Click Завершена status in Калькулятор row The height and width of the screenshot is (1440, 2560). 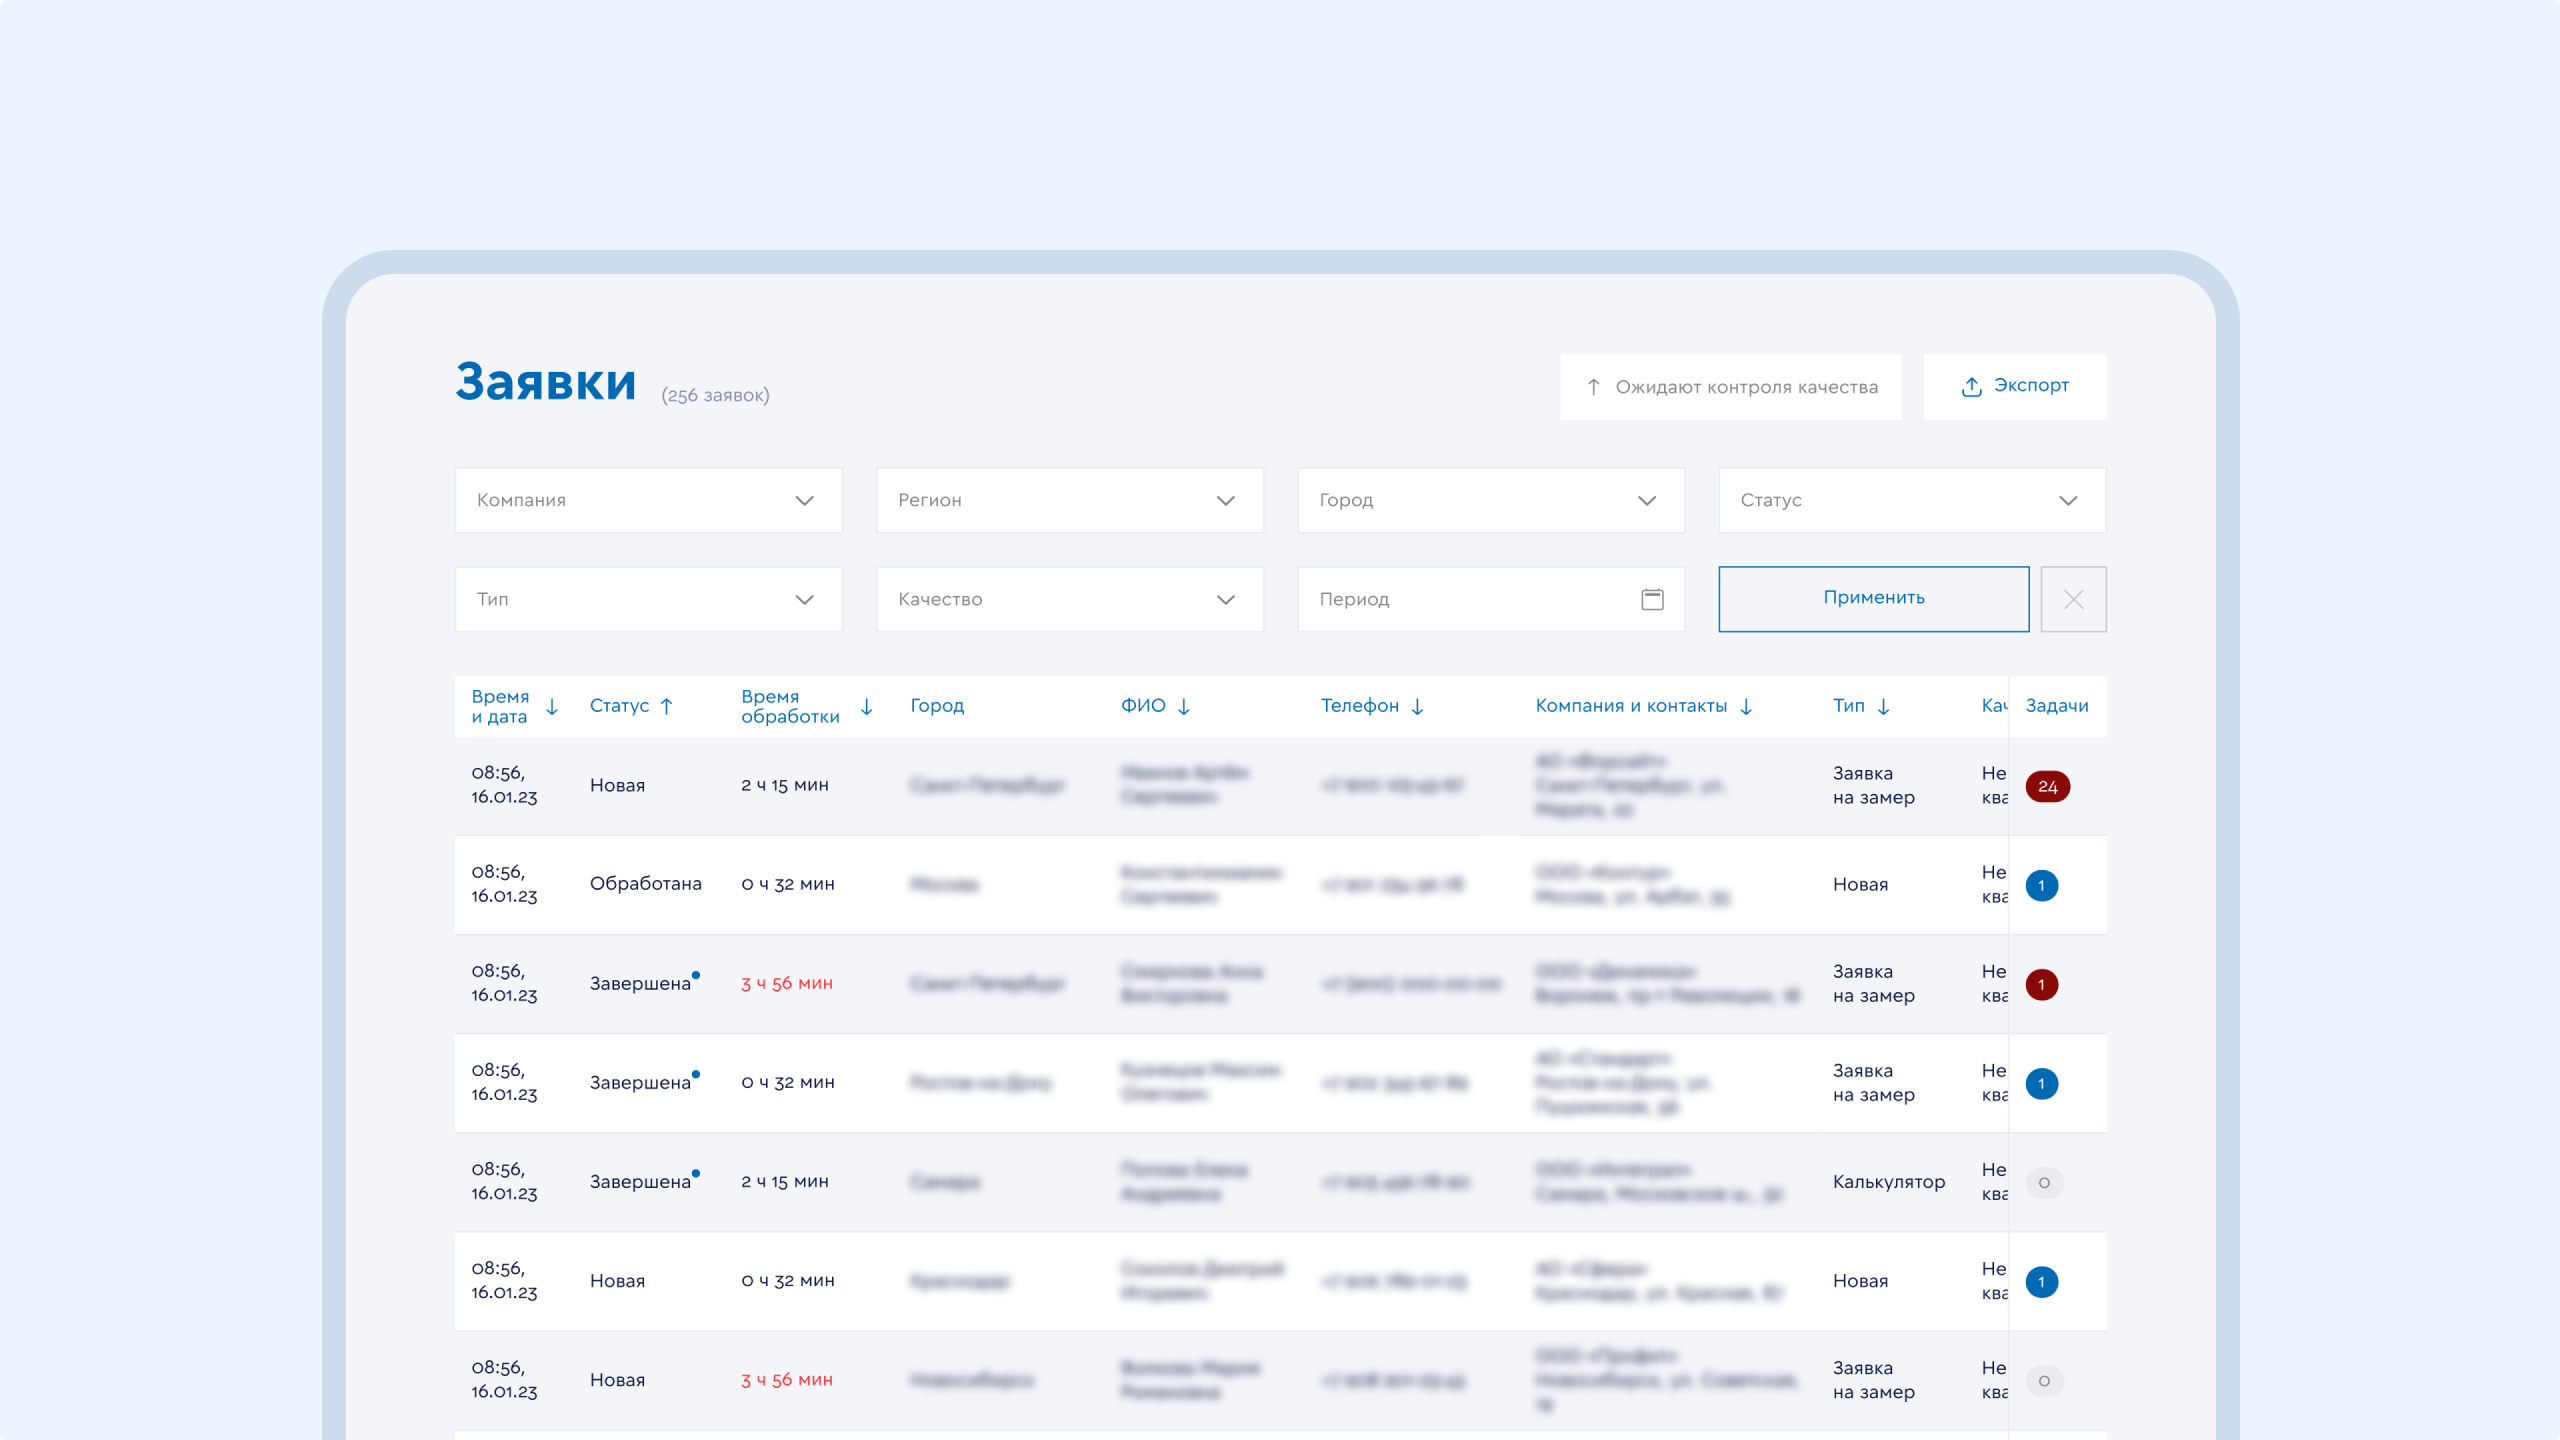(640, 1182)
